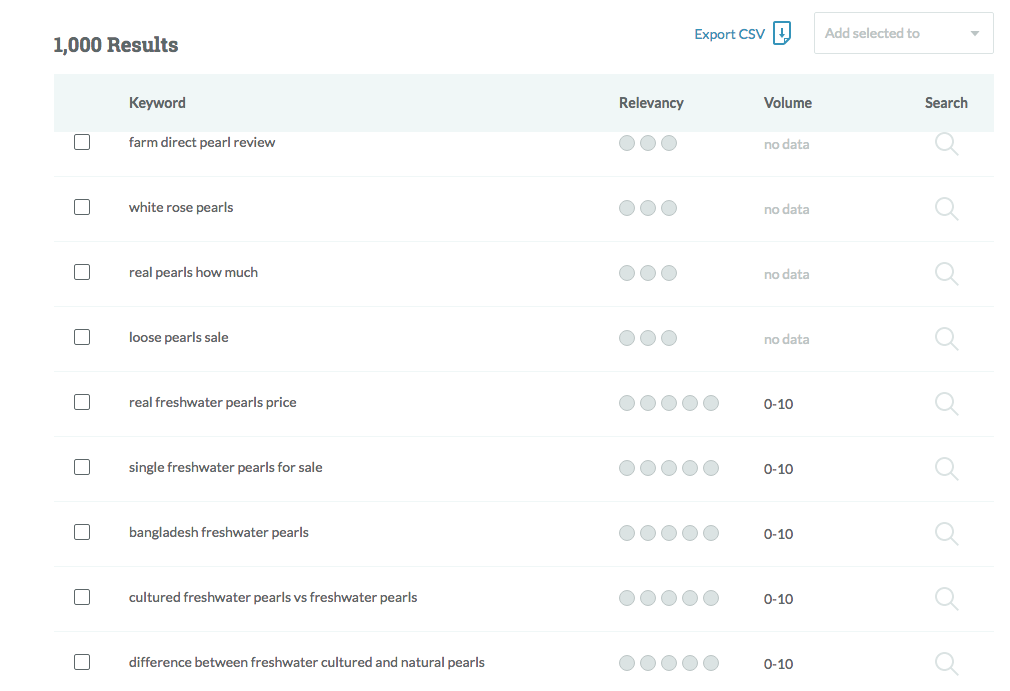
Task: Tick checkbox for bangladesh freshwater pearls
Action: [82, 532]
